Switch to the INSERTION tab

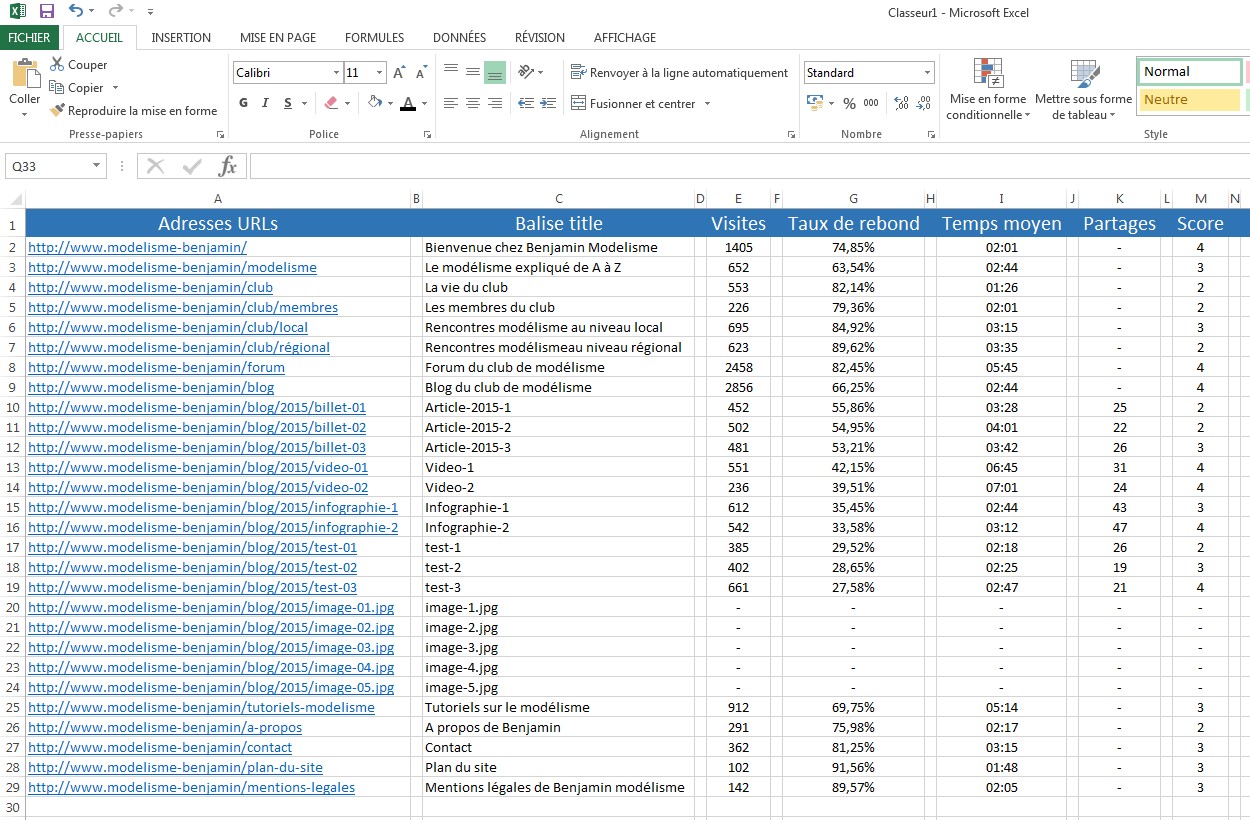[181, 38]
